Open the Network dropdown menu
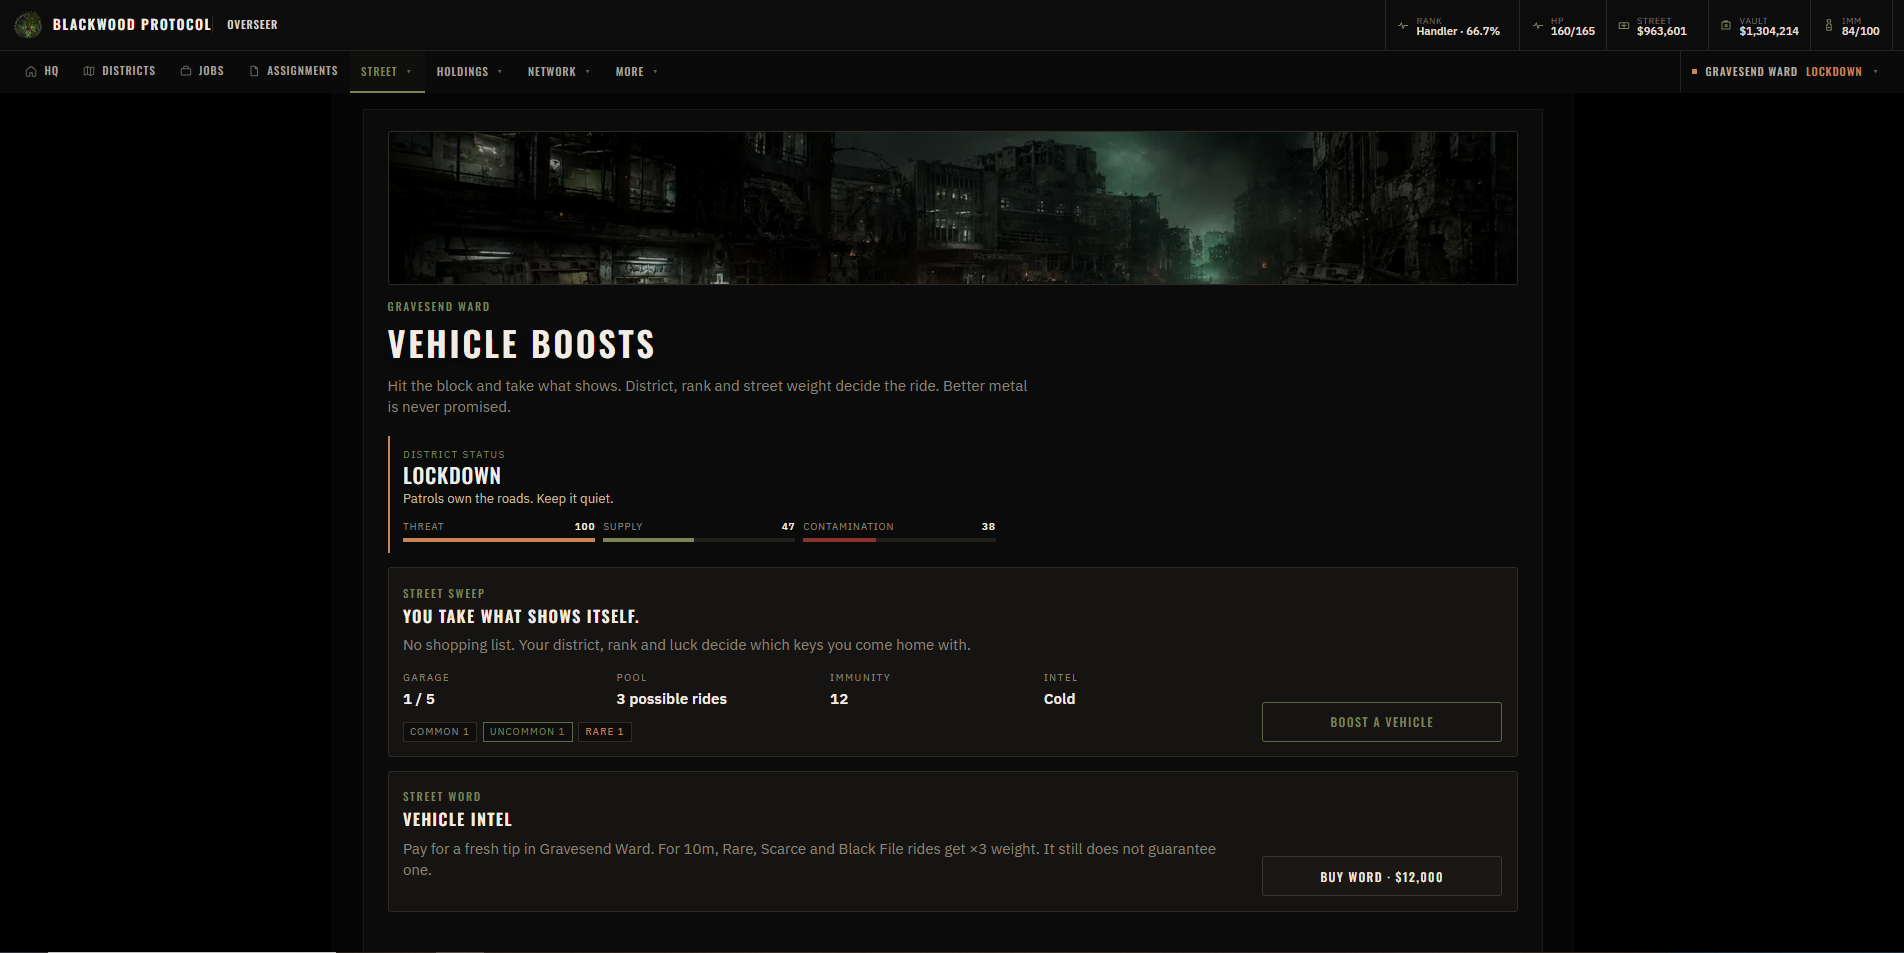Image resolution: width=1904 pixels, height=953 pixels. click(559, 72)
